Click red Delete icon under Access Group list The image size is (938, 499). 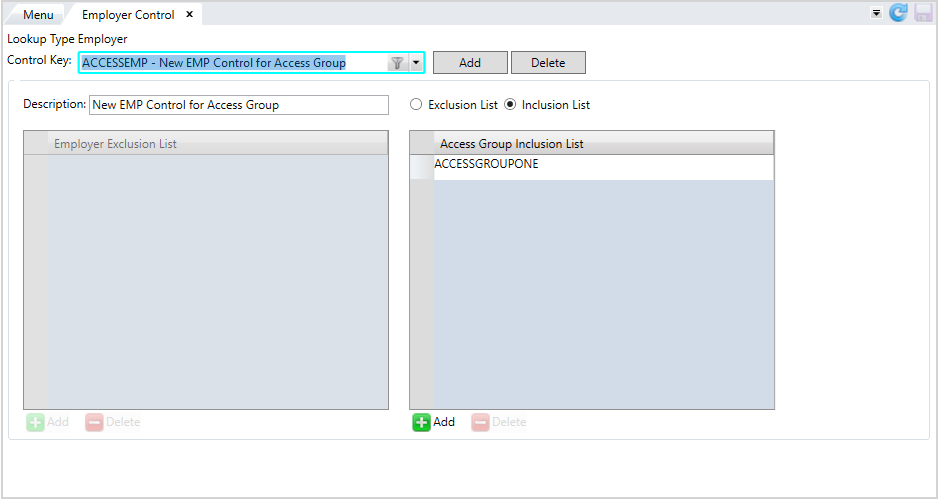pyautogui.click(x=480, y=422)
